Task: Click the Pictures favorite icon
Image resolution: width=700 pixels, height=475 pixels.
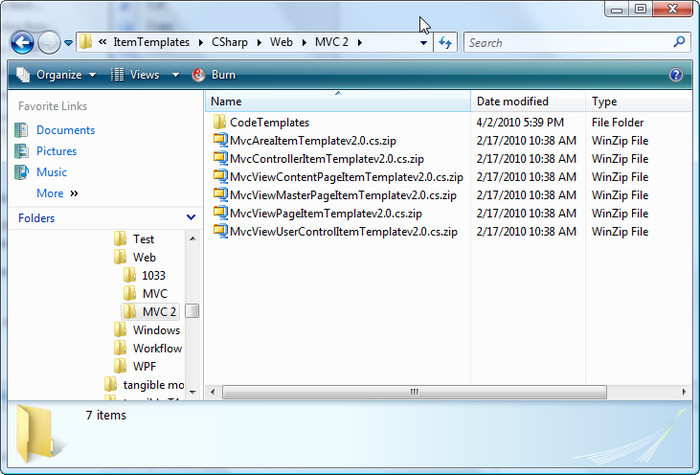Action: [x=21, y=151]
